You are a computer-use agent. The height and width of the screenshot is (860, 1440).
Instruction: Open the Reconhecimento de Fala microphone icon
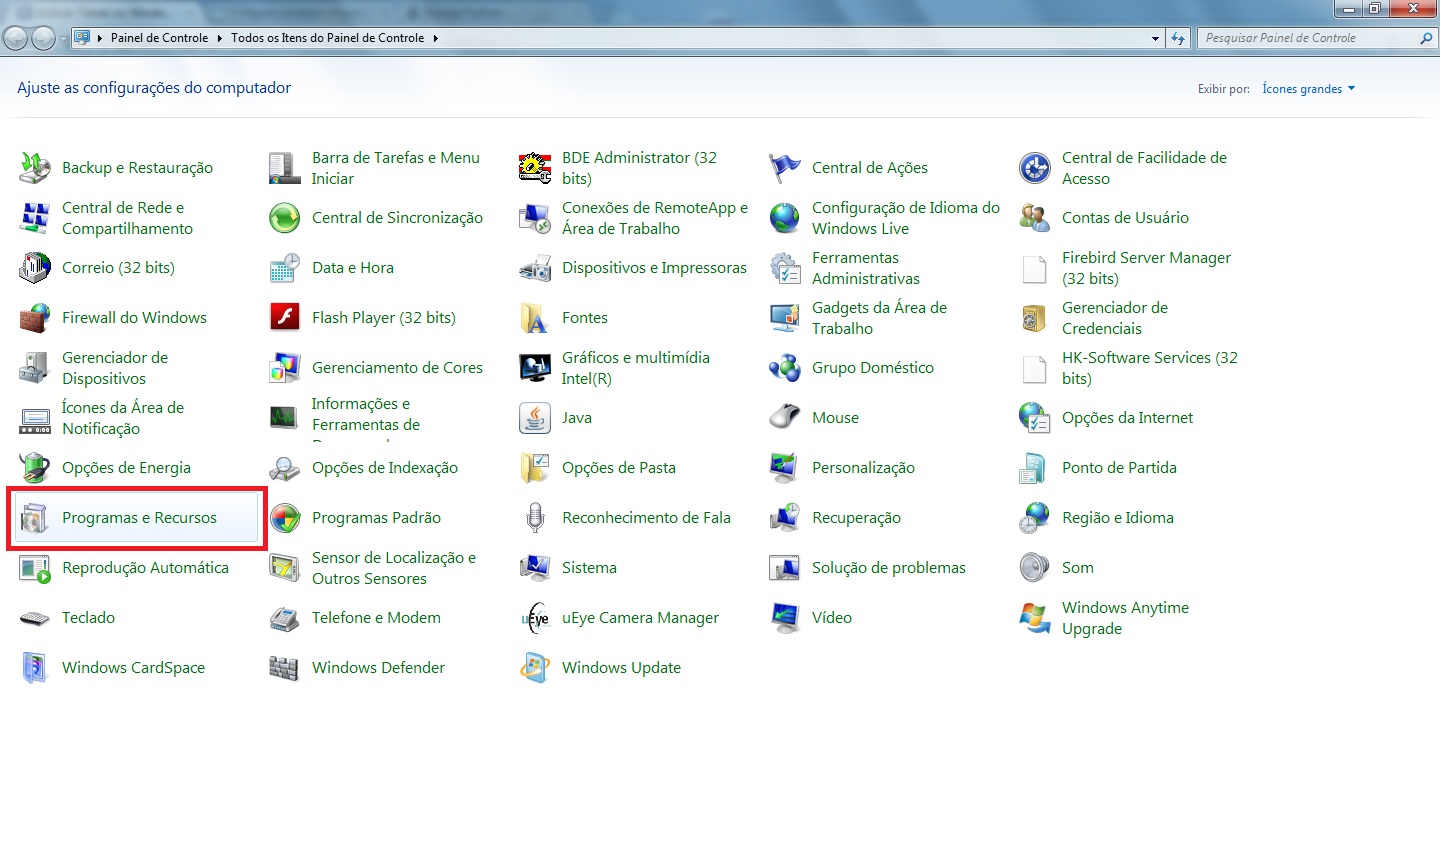point(535,518)
